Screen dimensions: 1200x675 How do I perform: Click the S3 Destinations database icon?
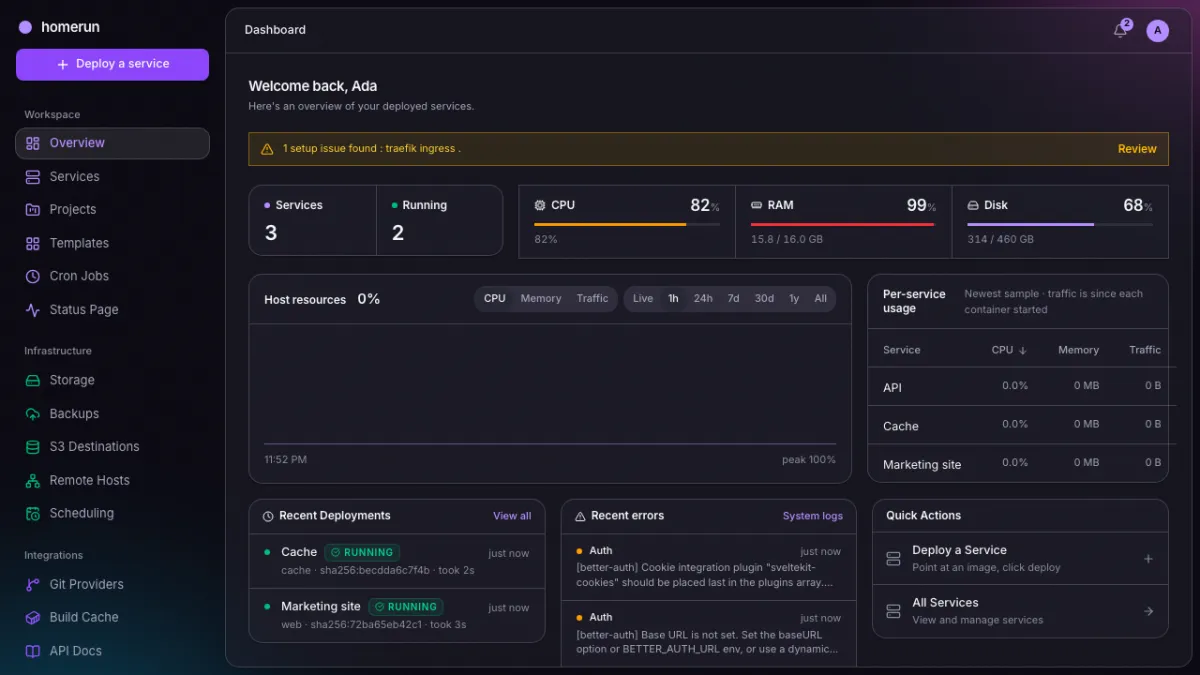(x=33, y=447)
